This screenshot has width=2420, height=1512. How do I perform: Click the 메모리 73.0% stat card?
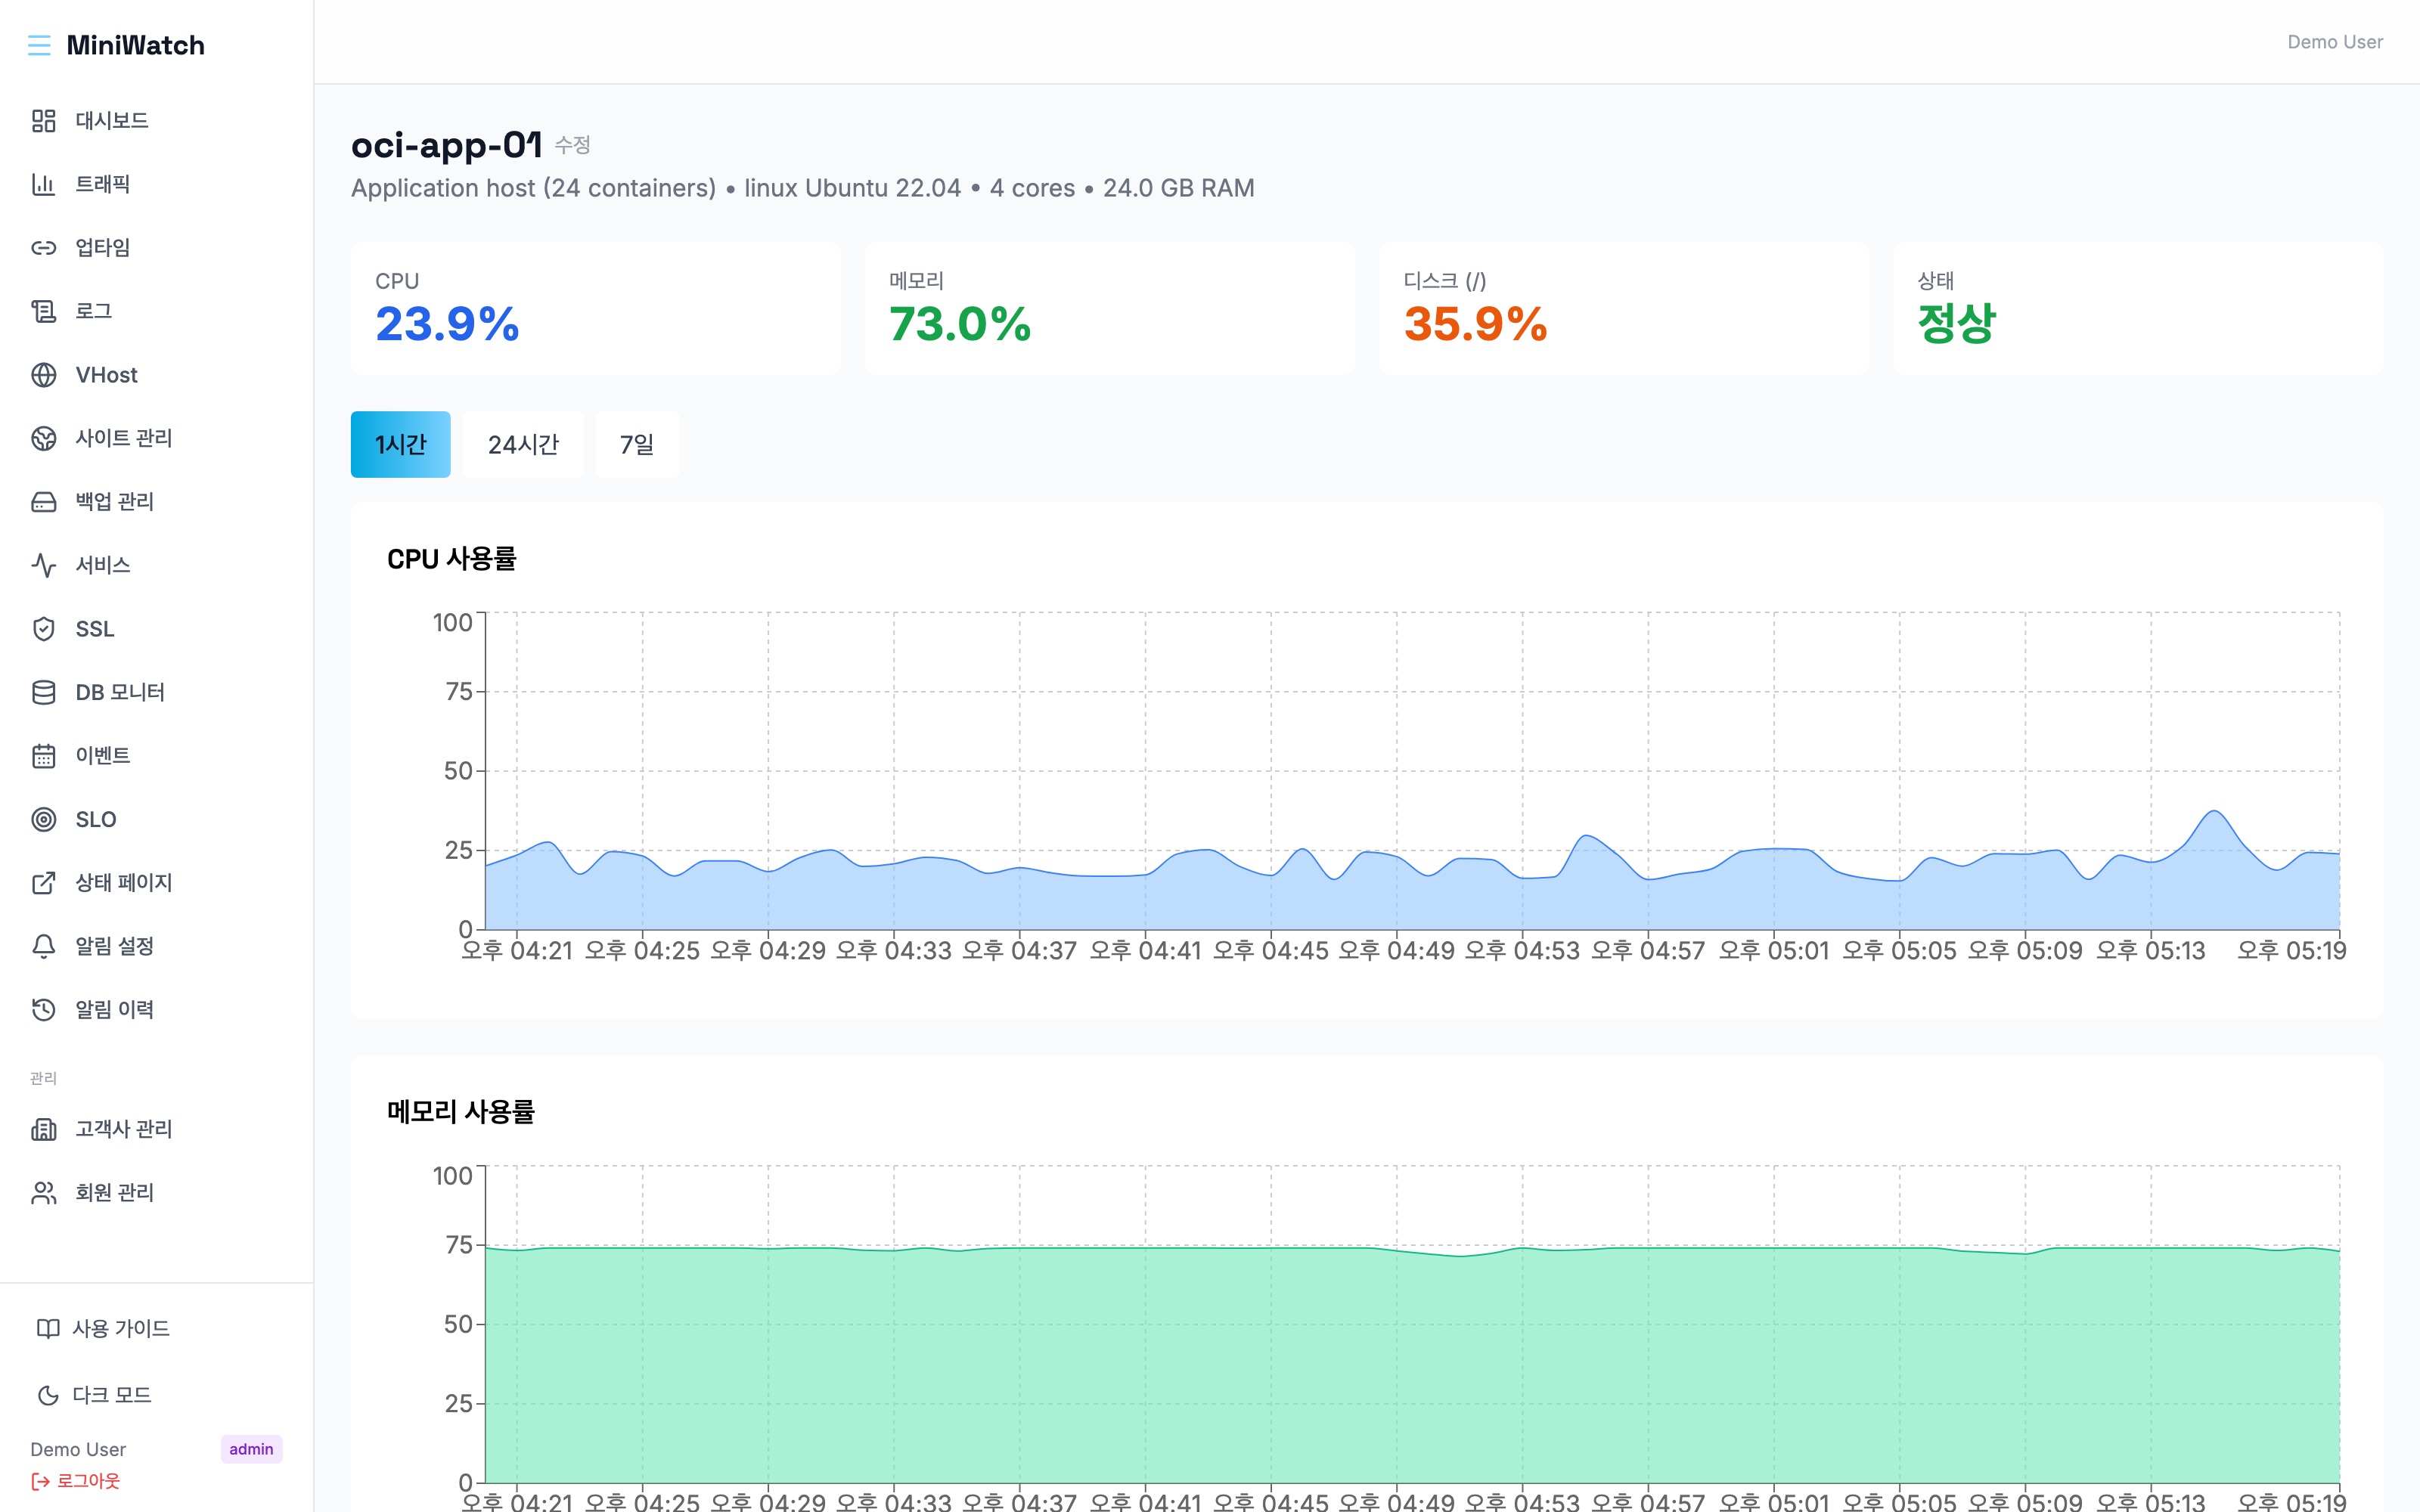point(1109,308)
